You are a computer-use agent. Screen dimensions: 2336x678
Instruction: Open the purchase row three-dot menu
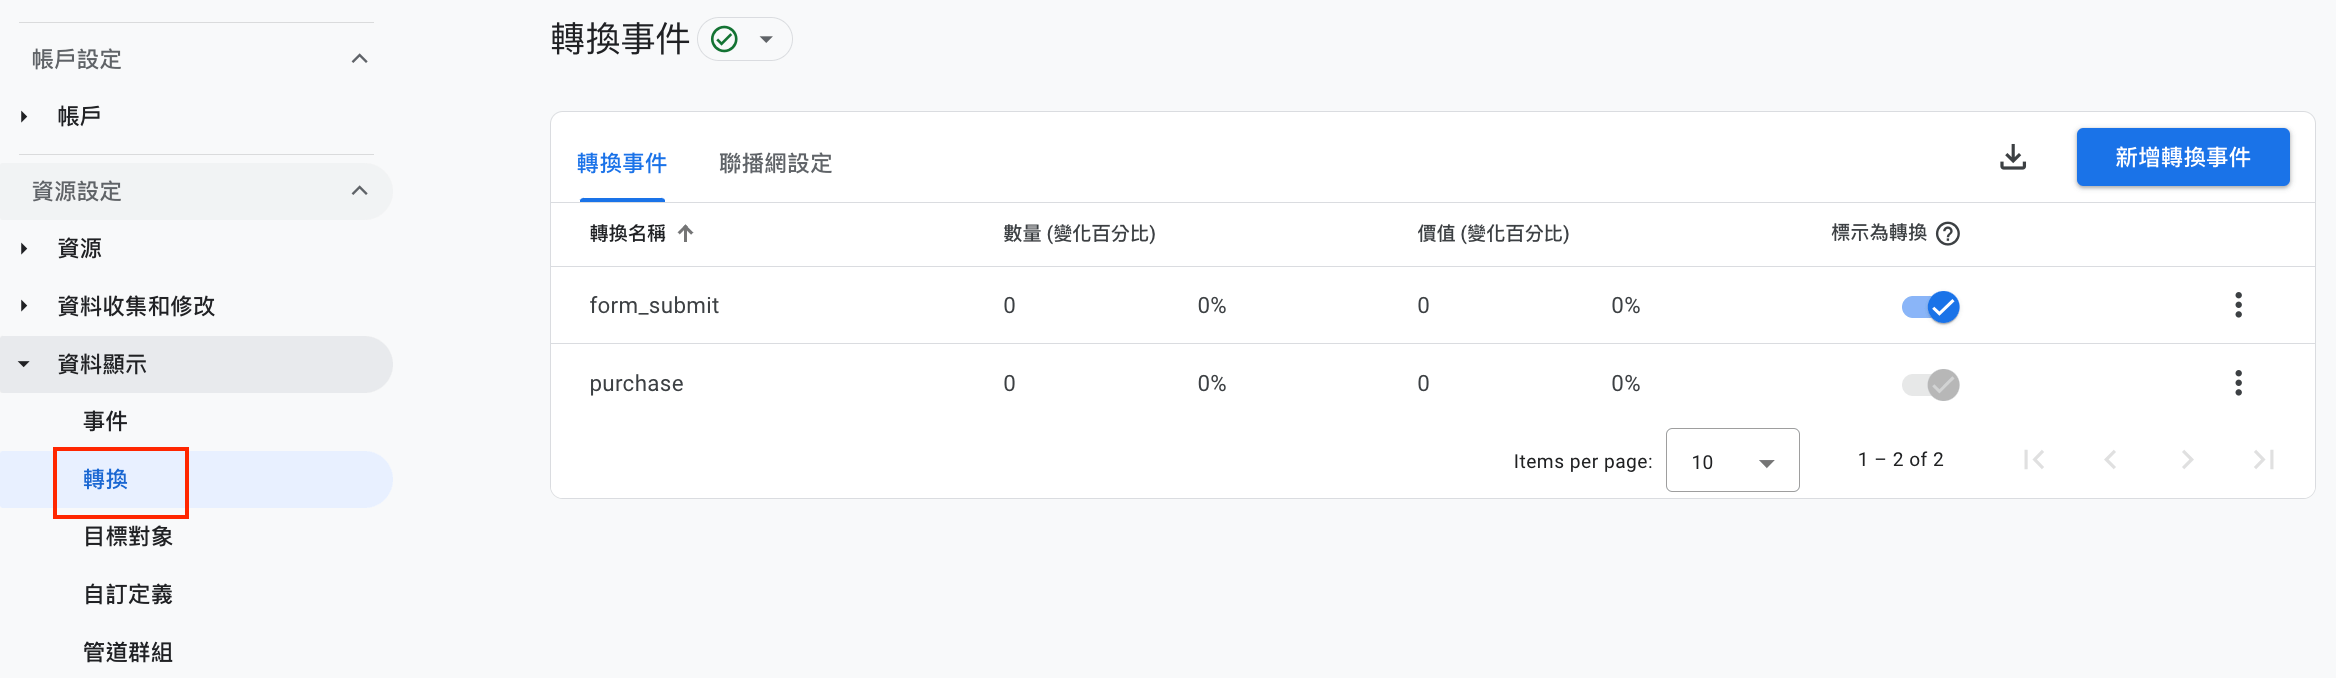tap(2238, 383)
